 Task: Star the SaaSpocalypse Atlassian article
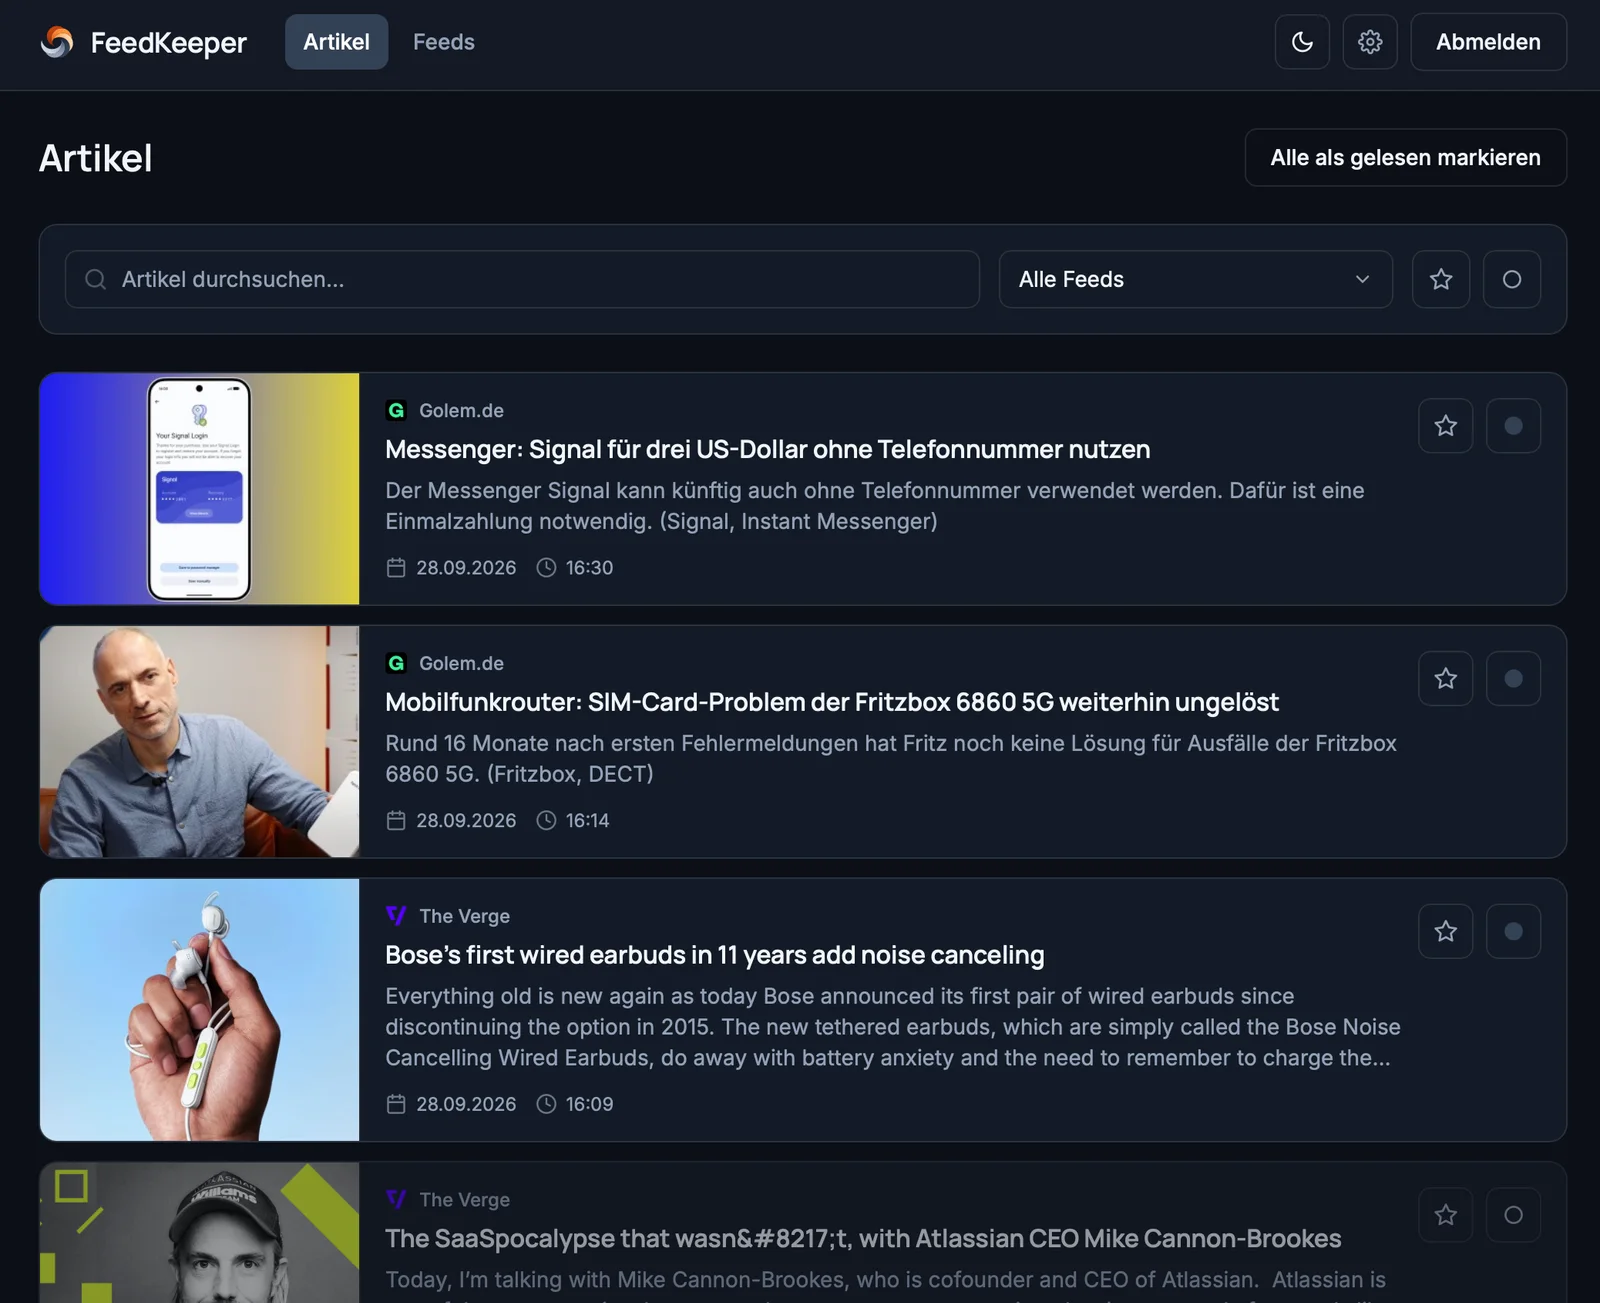tap(1446, 1215)
